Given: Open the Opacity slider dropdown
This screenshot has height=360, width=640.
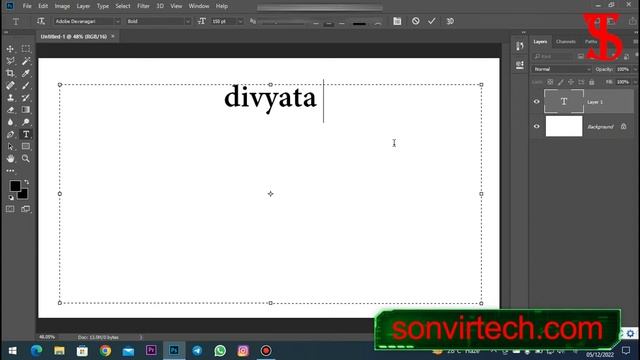Looking at the screenshot, I should [635, 69].
